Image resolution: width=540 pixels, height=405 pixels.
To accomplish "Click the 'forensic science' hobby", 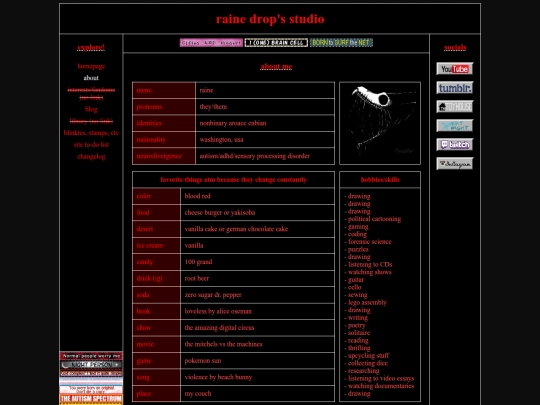I will coord(368,242).
